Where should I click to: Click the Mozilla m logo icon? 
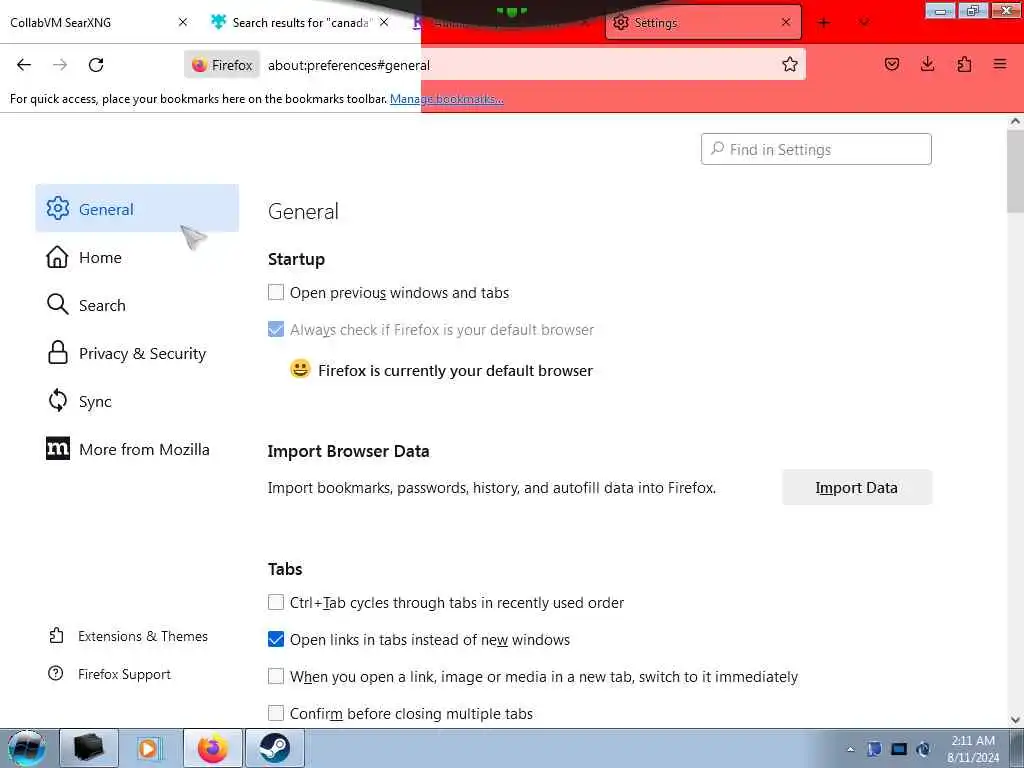(x=57, y=449)
